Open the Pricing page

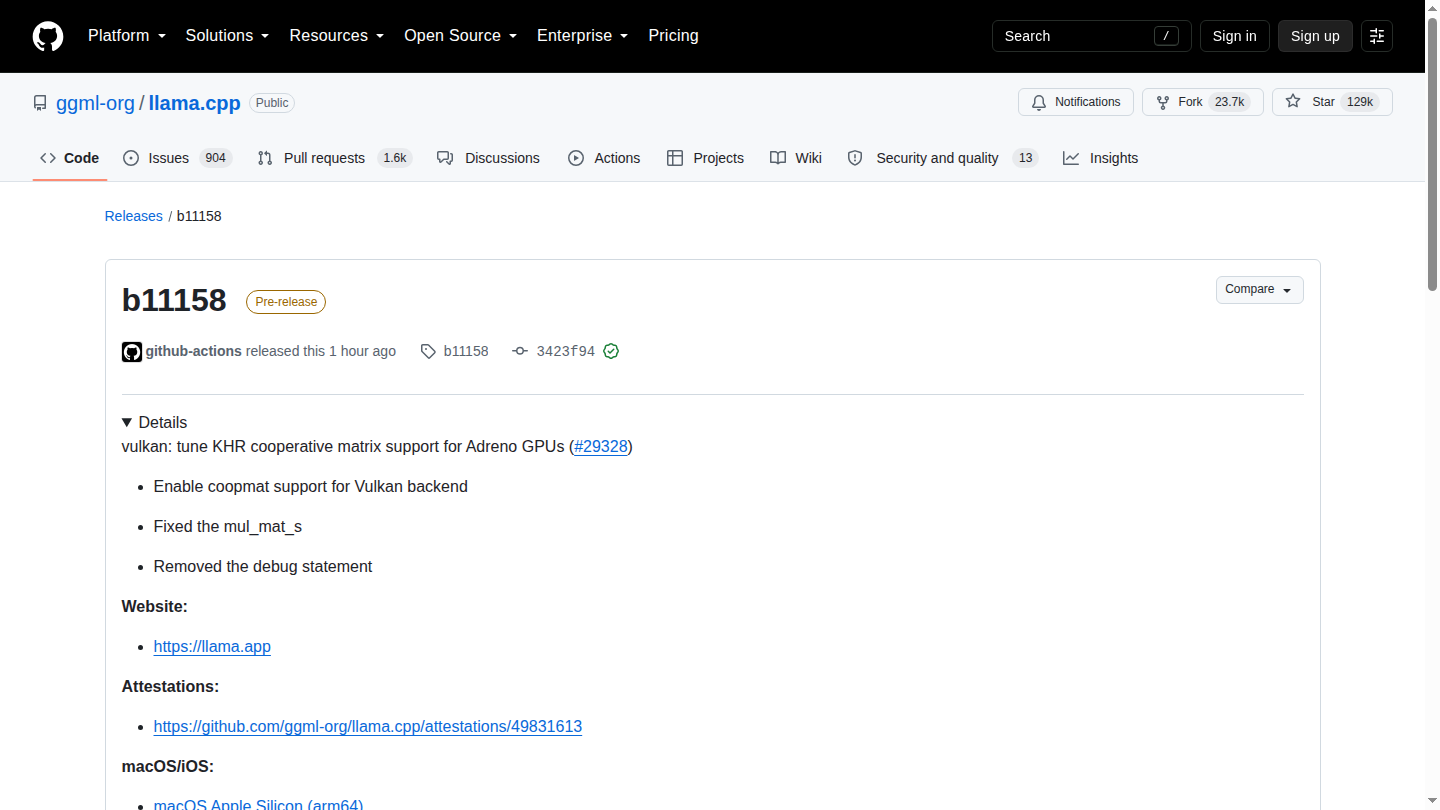click(674, 36)
